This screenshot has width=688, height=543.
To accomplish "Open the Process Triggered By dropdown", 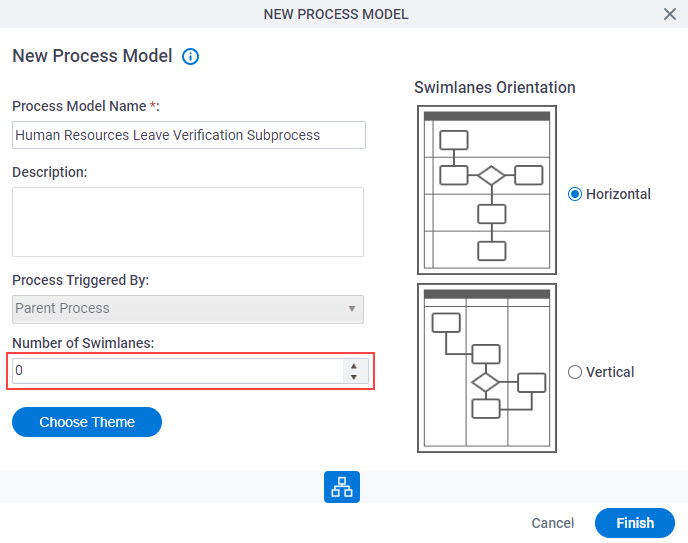I will tap(188, 309).
